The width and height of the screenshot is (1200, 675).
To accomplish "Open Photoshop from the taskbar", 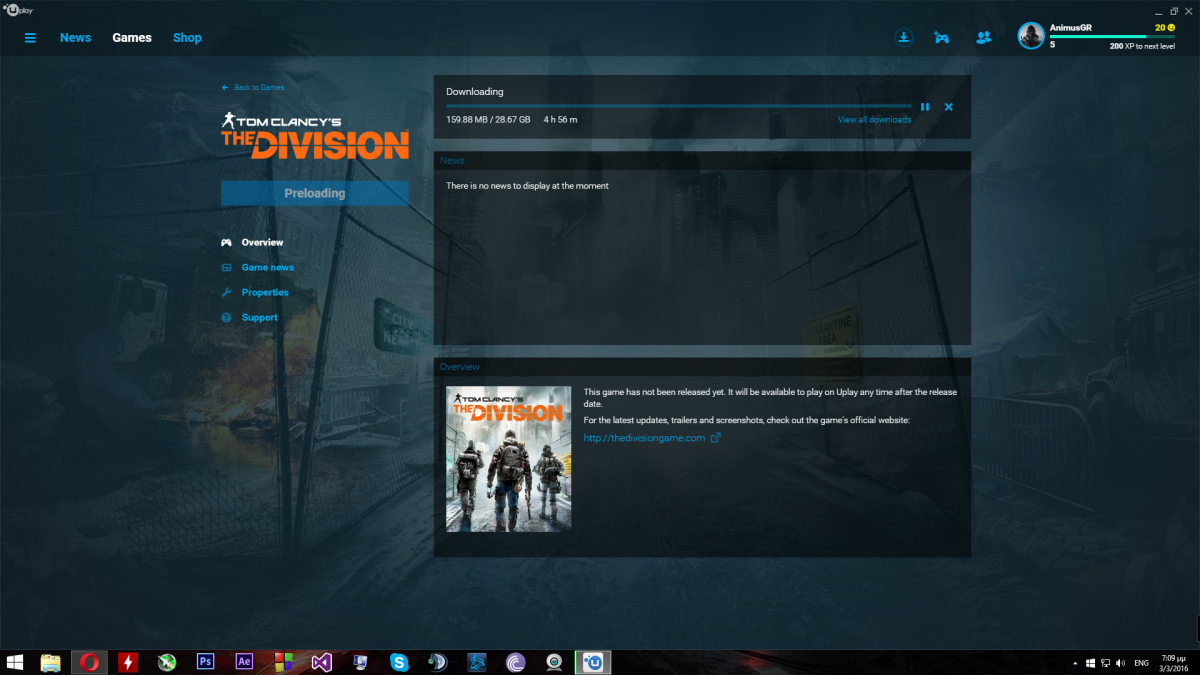I will pyautogui.click(x=206, y=662).
